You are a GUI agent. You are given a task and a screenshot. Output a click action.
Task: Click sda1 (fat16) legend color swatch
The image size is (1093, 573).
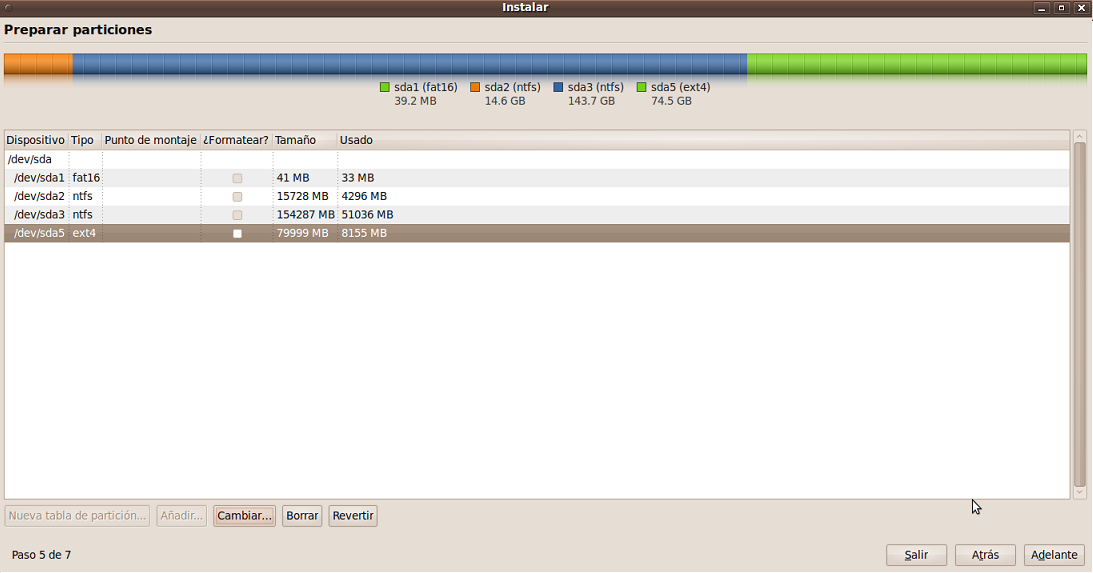(x=385, y=87)
